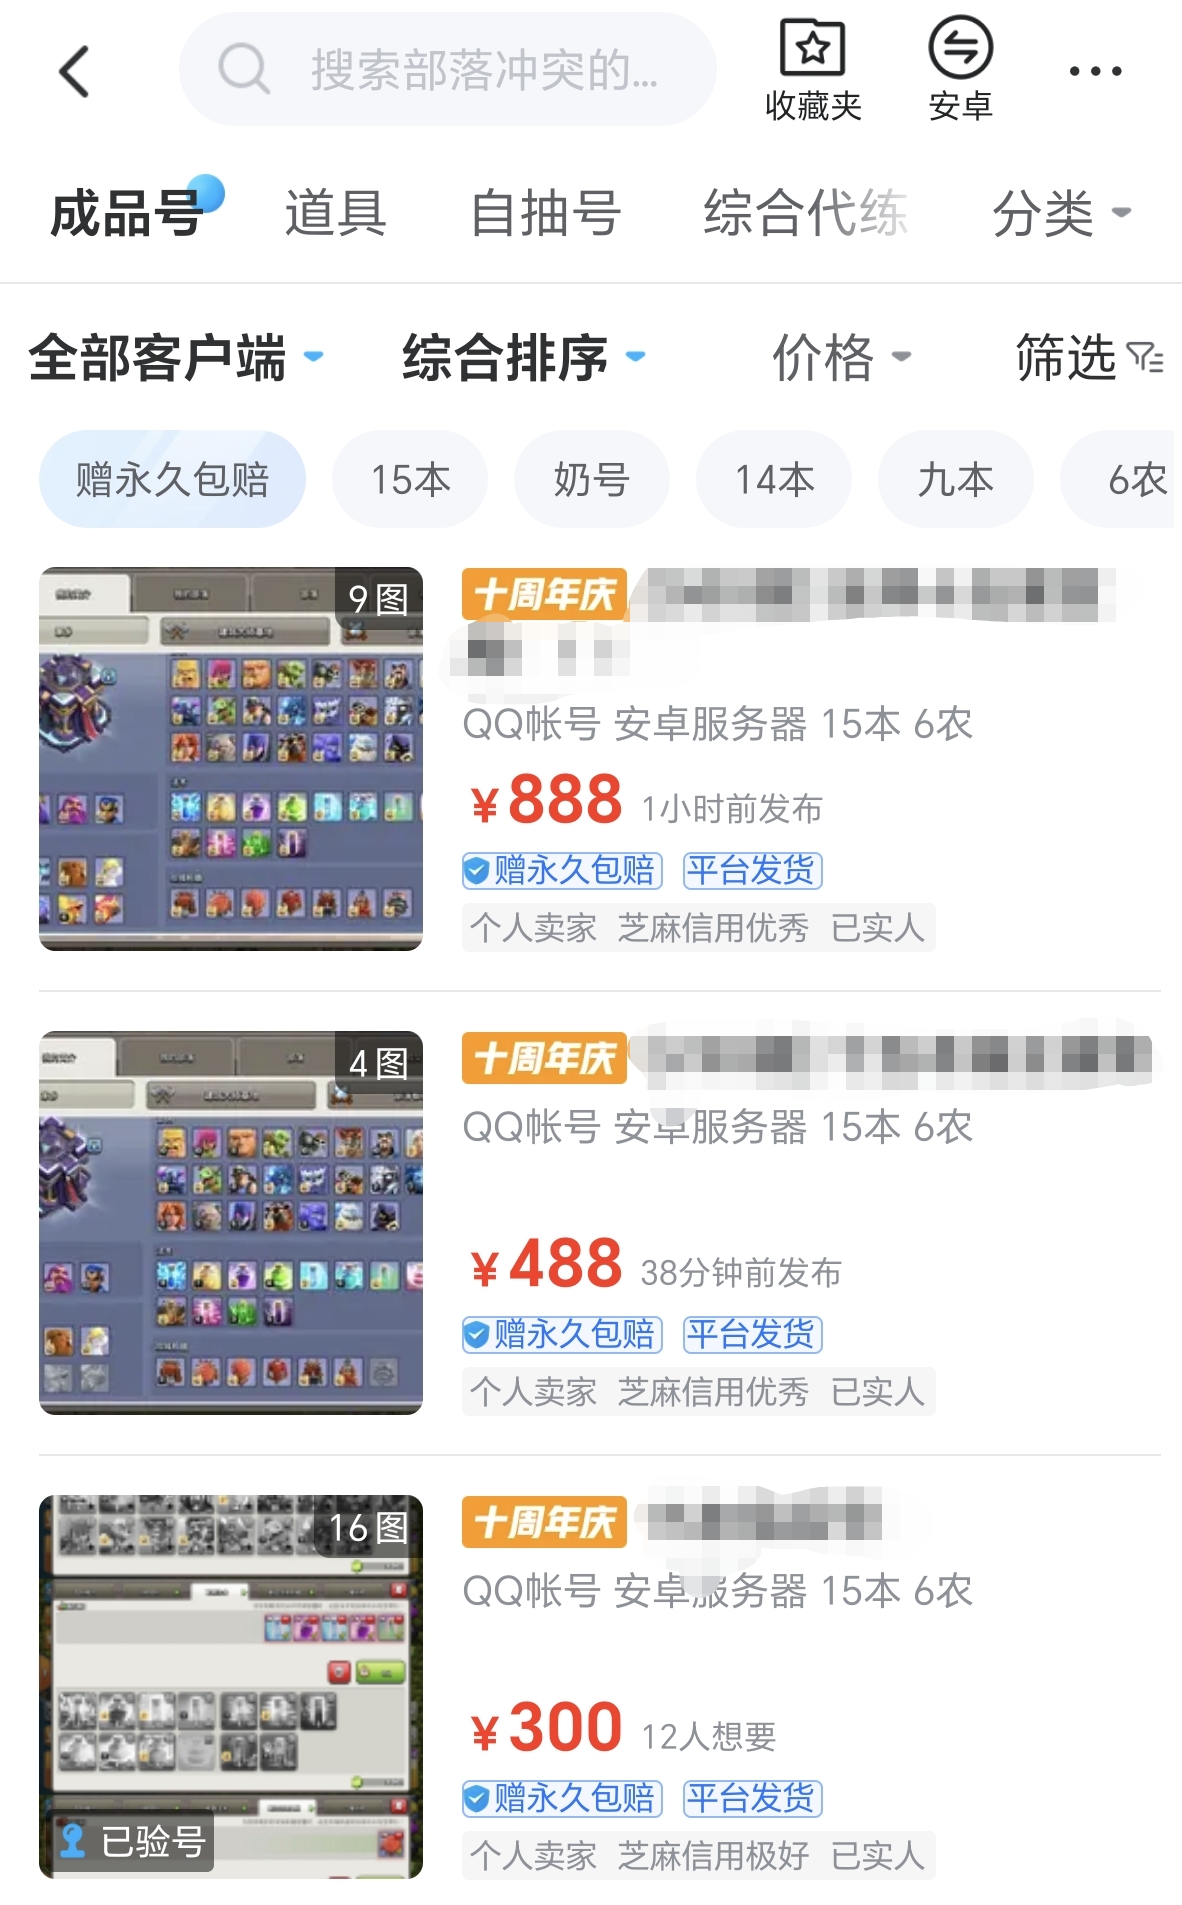
Task: Expand the 全部客户端 dropdown
Action: (176, 357)
